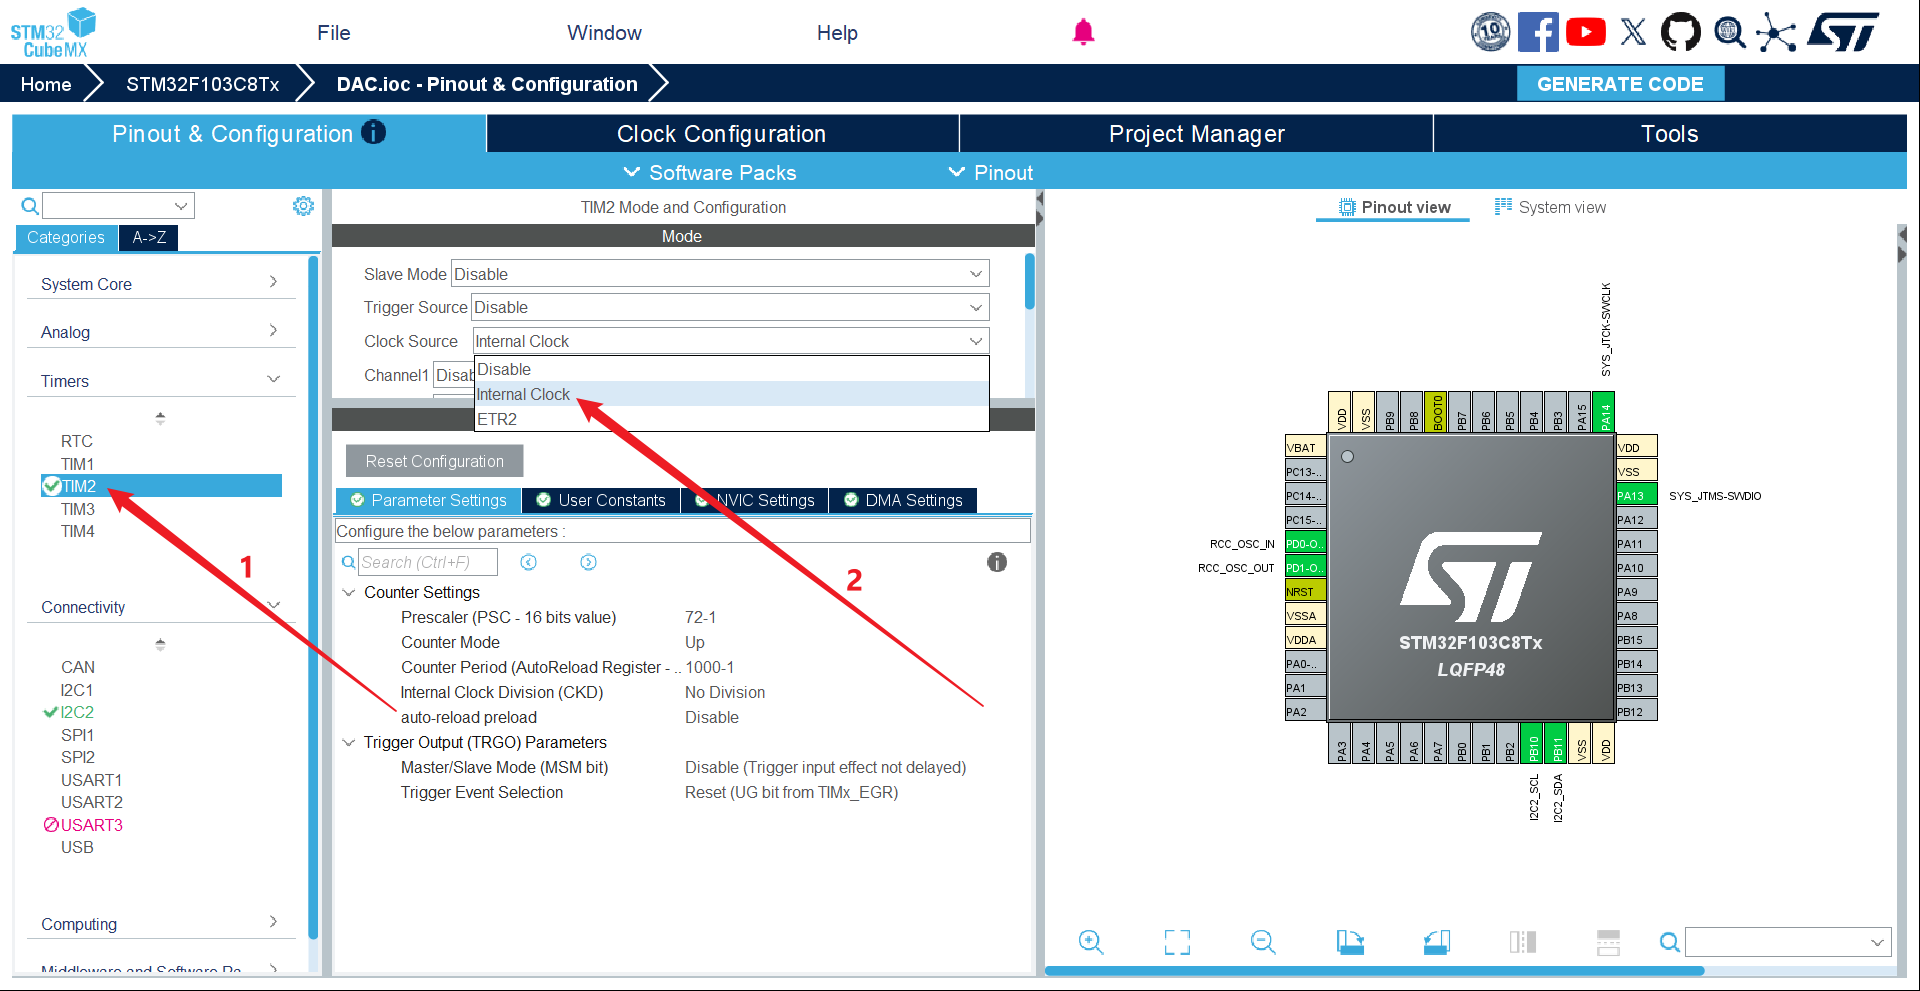Open the X (Twitter) icon link
Image resolution: width=1920 pixels, height=991 pixels.
pos(1633,32)
